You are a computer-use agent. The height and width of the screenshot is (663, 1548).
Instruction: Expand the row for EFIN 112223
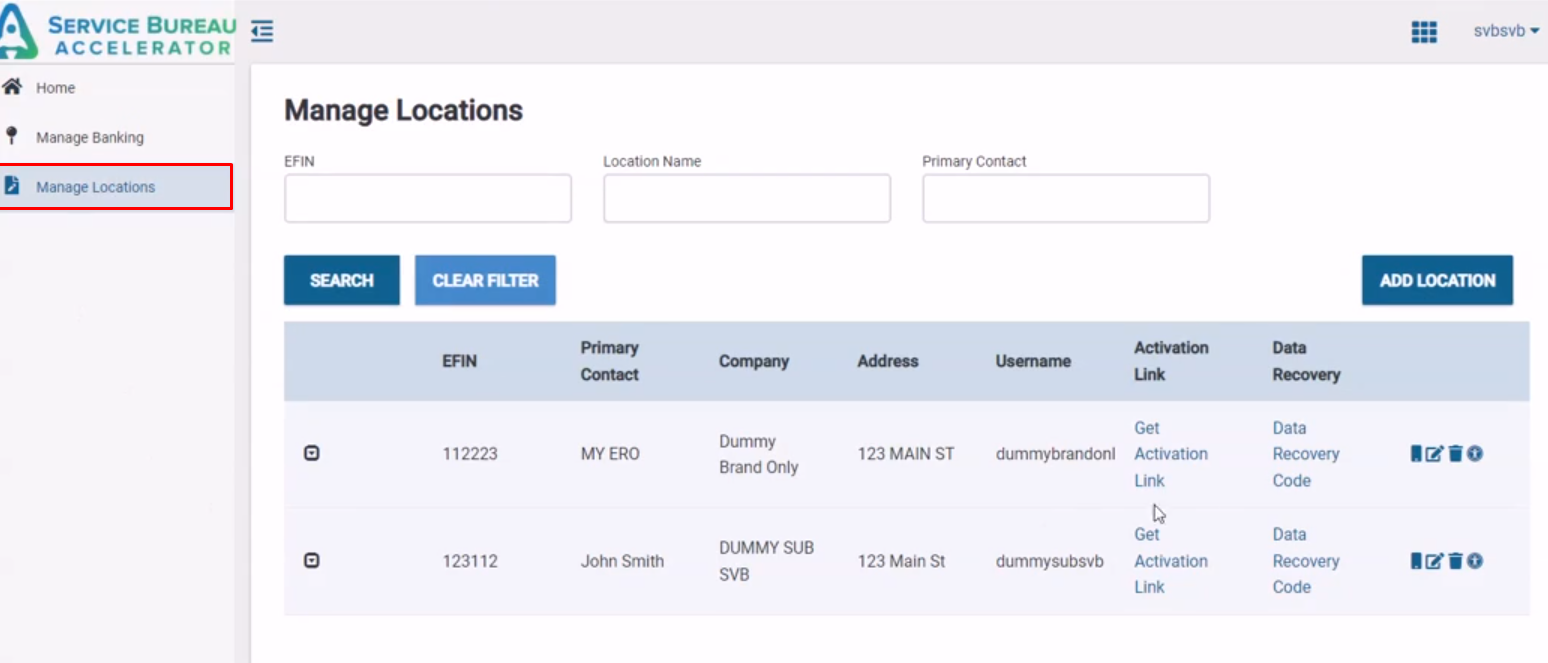pyautogui.click(x=312, y=454)
